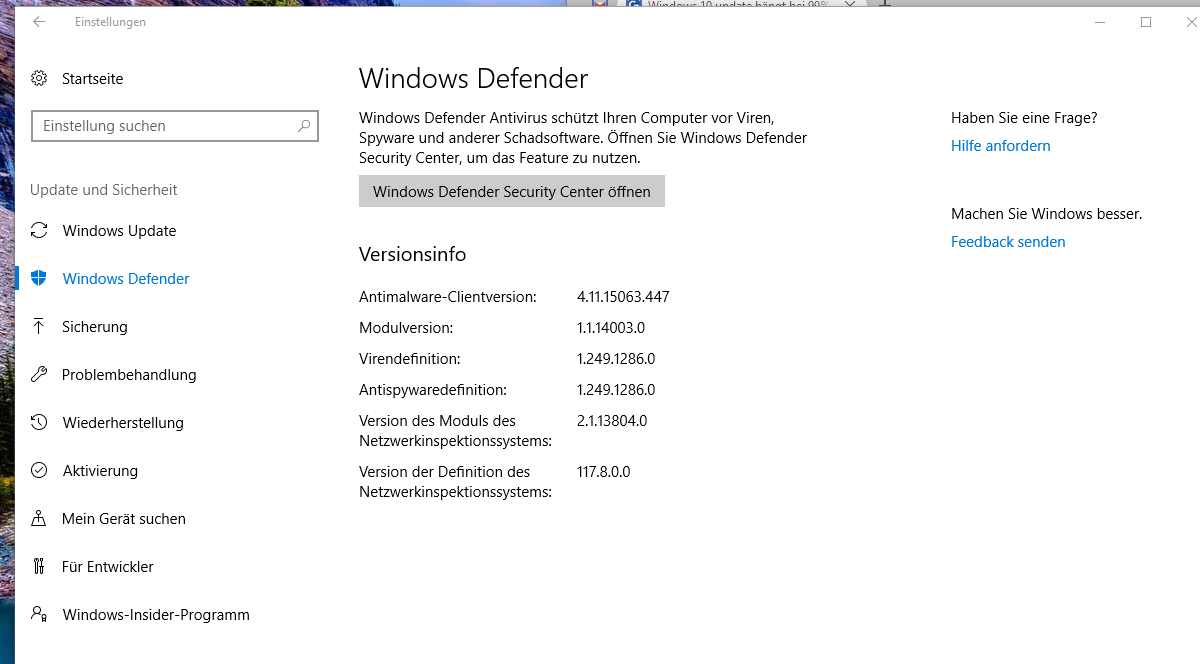Viewport: 1200px width, 664px height.
Task: Click the Update und Sicherheit heading
Action: (x=104, y=190)
